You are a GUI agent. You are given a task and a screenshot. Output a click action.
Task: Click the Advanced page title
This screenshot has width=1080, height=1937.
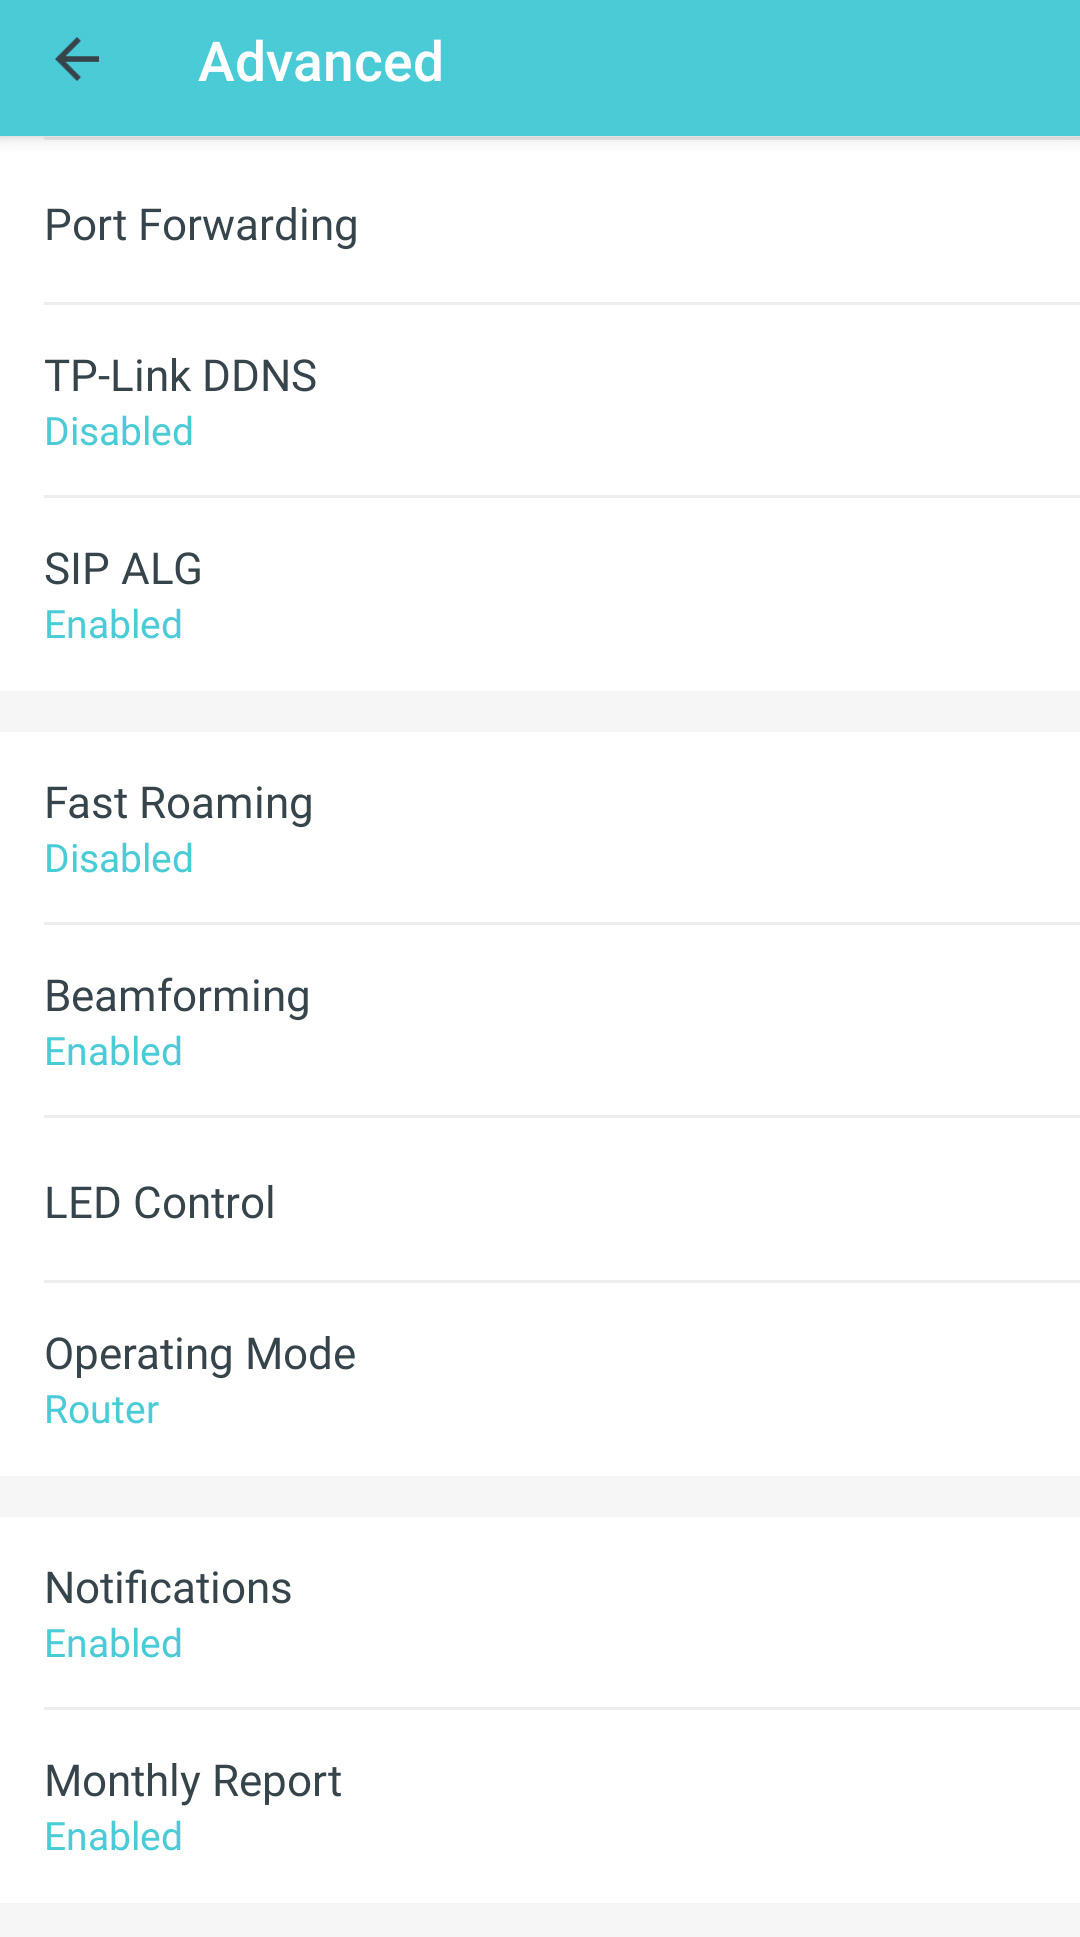(x=320, y=62)
